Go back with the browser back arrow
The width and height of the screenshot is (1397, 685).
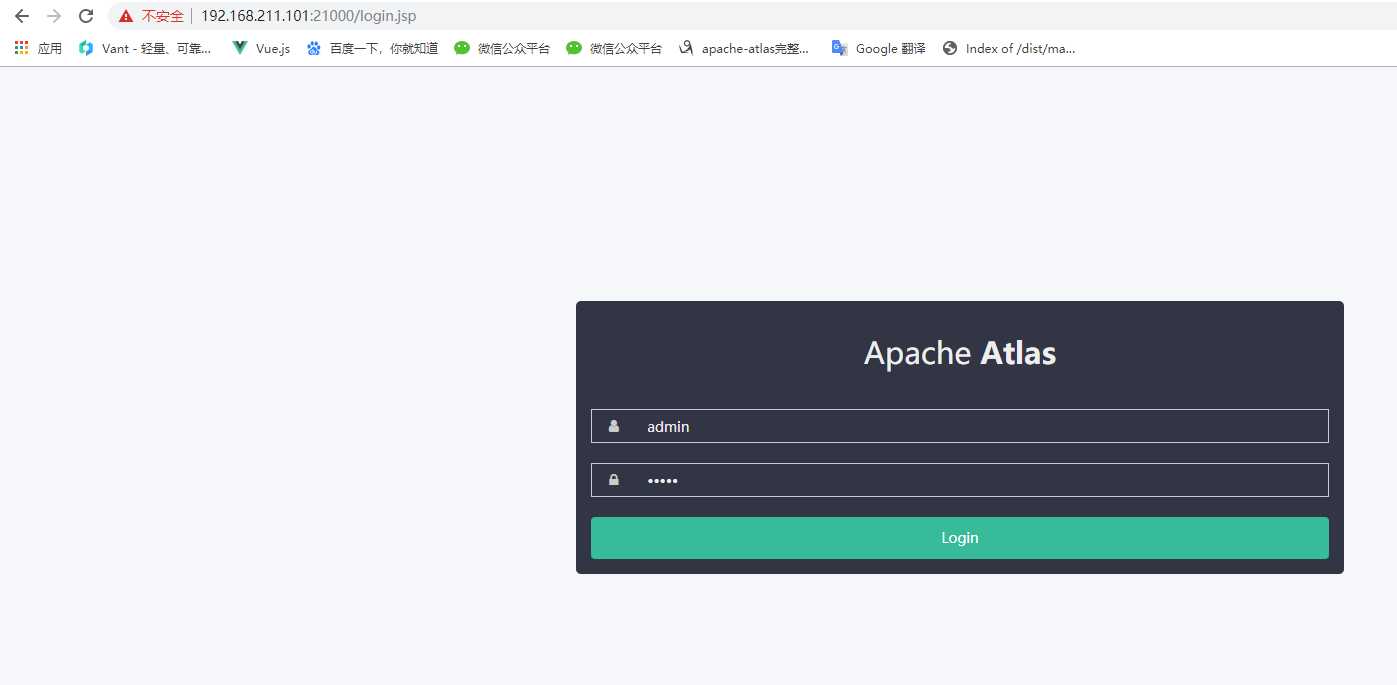(22, 16)
